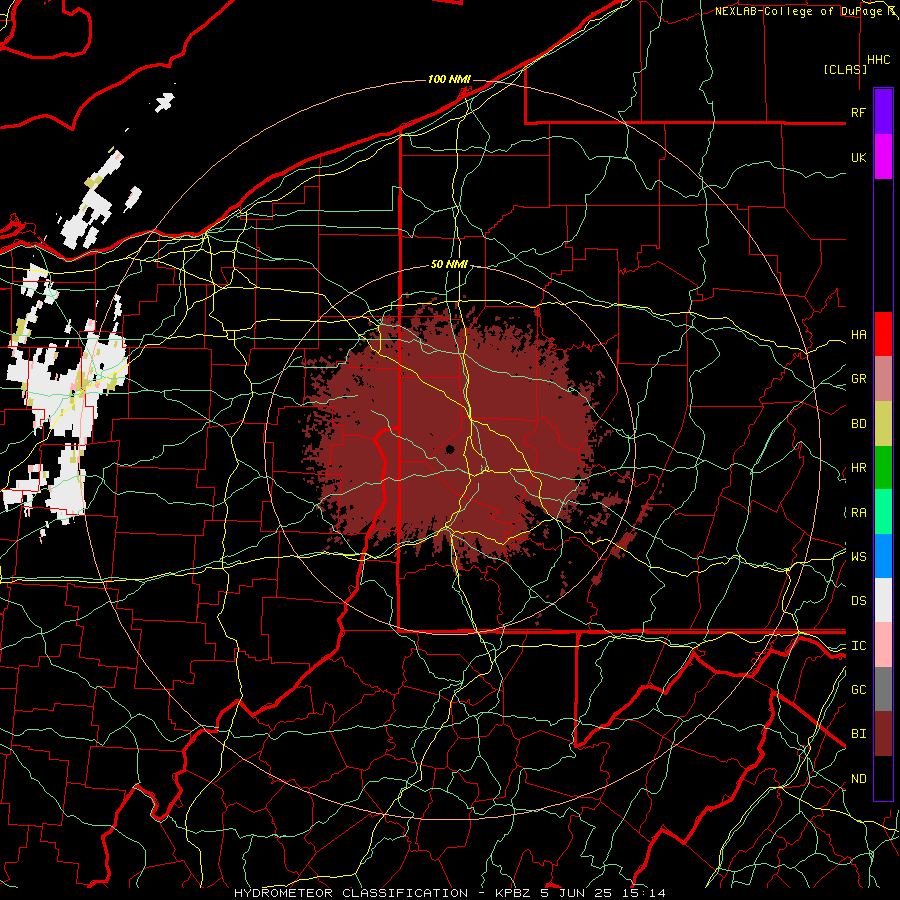Select the GR graupel color swatch

tap(883, 379)
